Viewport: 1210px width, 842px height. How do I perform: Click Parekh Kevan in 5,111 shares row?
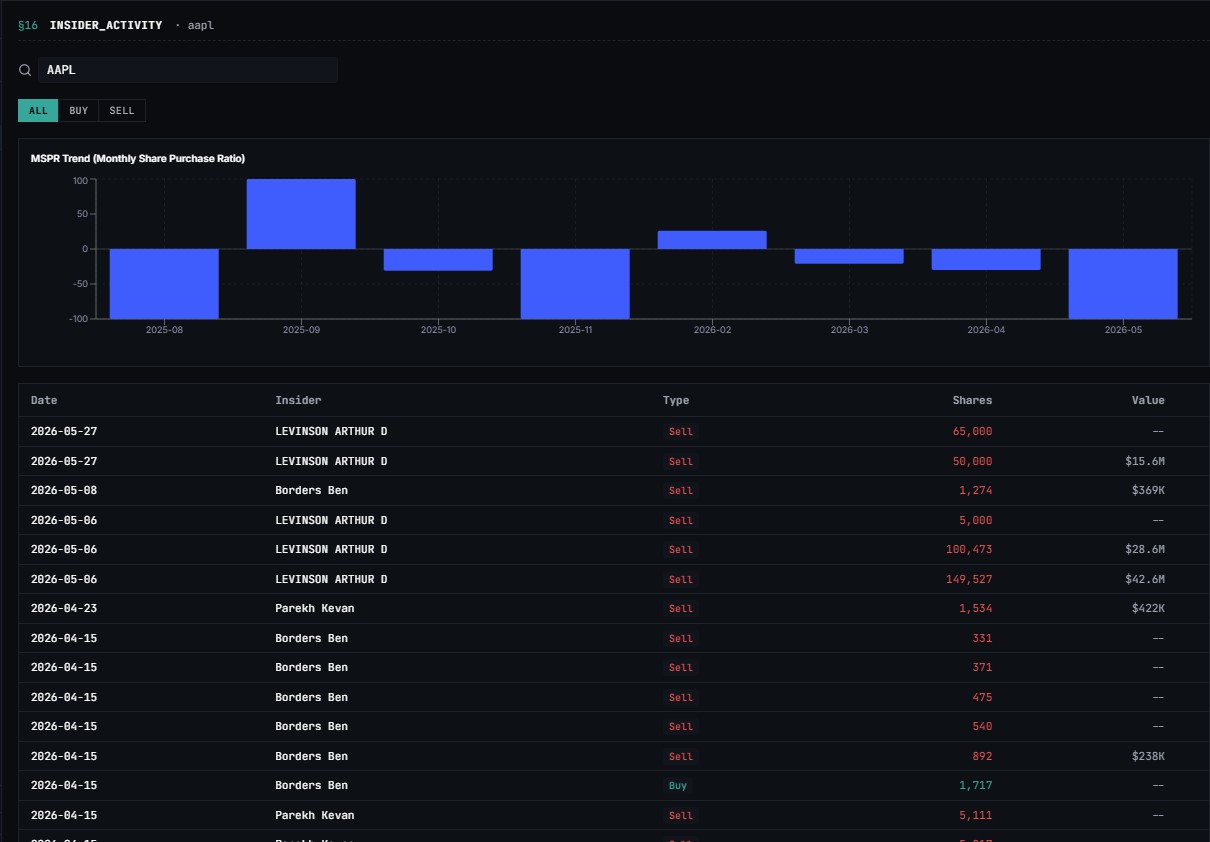314,815
